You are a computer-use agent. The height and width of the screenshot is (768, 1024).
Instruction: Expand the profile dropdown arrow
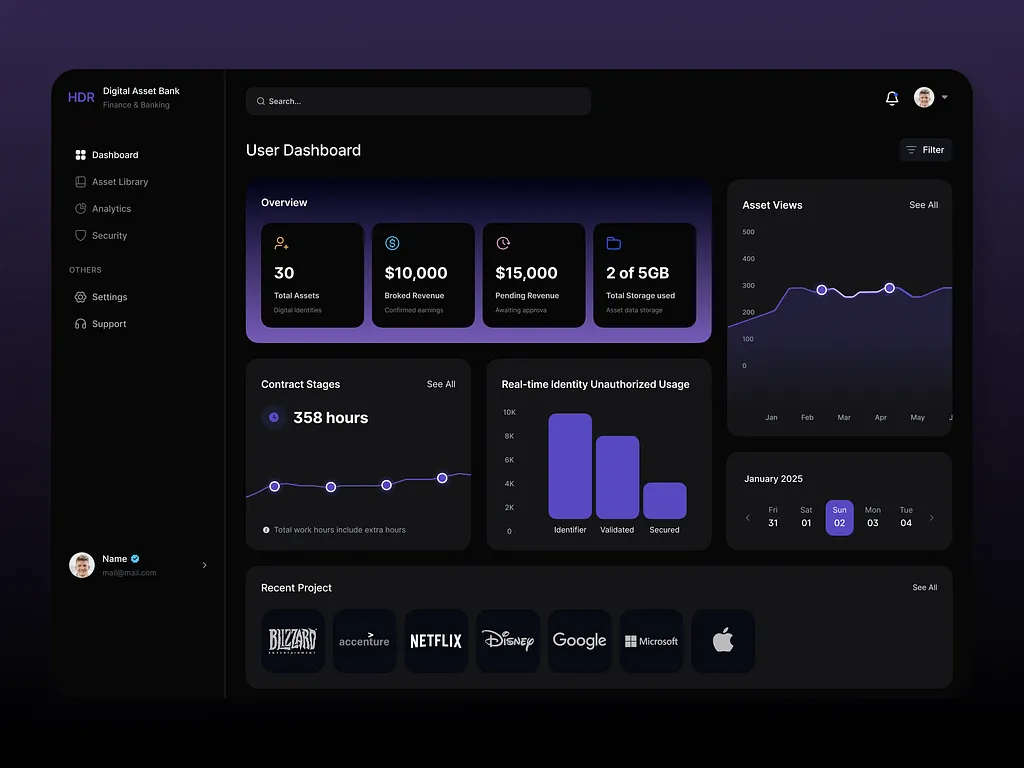[944, 97]
